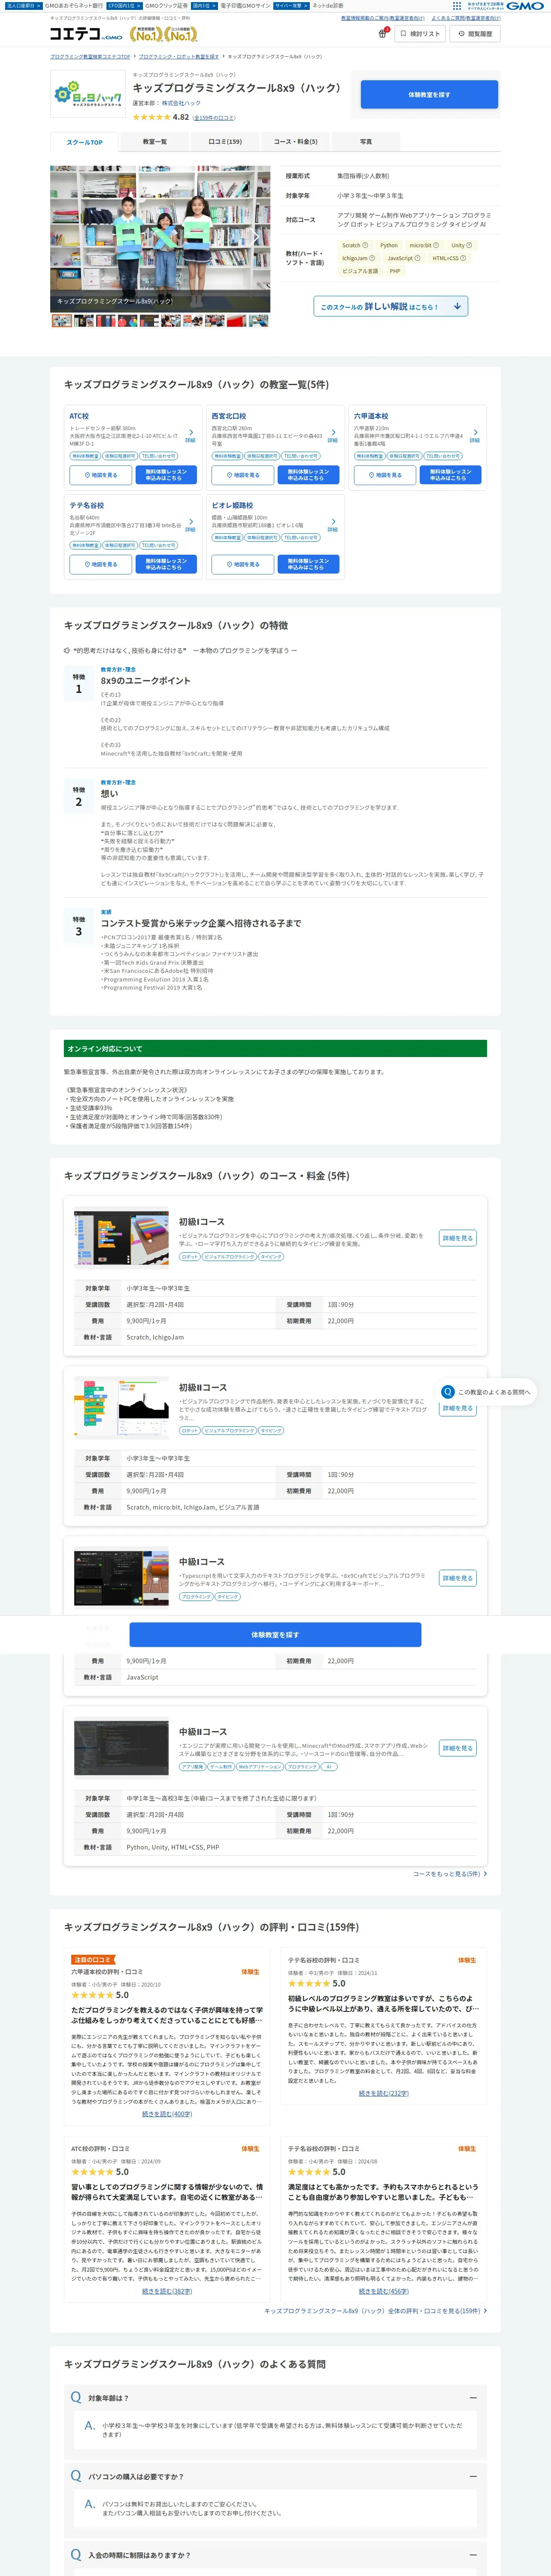551x2576 pixels.
Task: Select the スクールTOP tab
Action: click(x=84, y=142)
